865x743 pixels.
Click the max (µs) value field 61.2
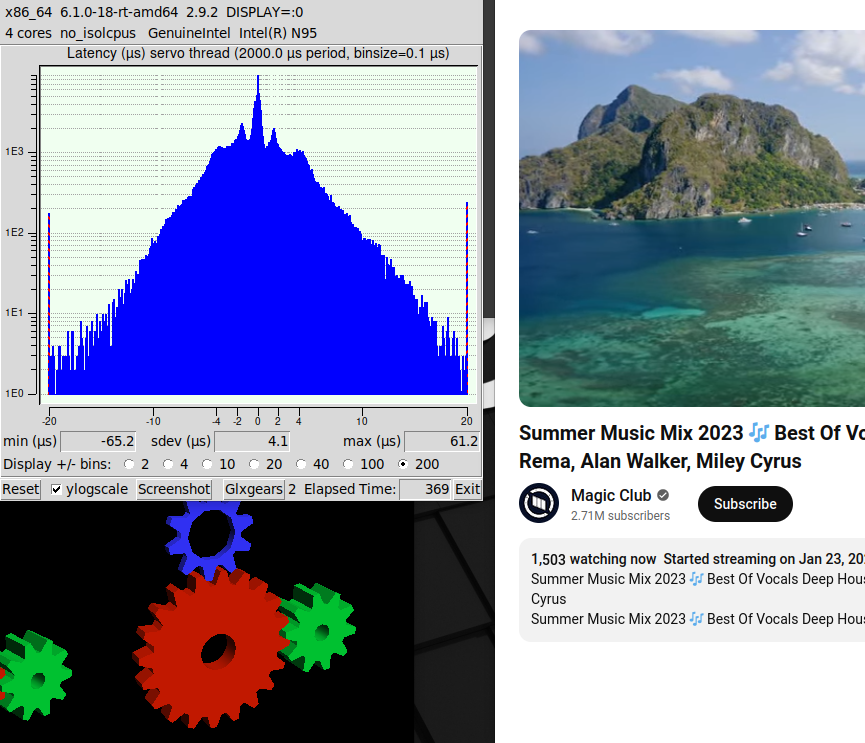click(x=442, y=441)
